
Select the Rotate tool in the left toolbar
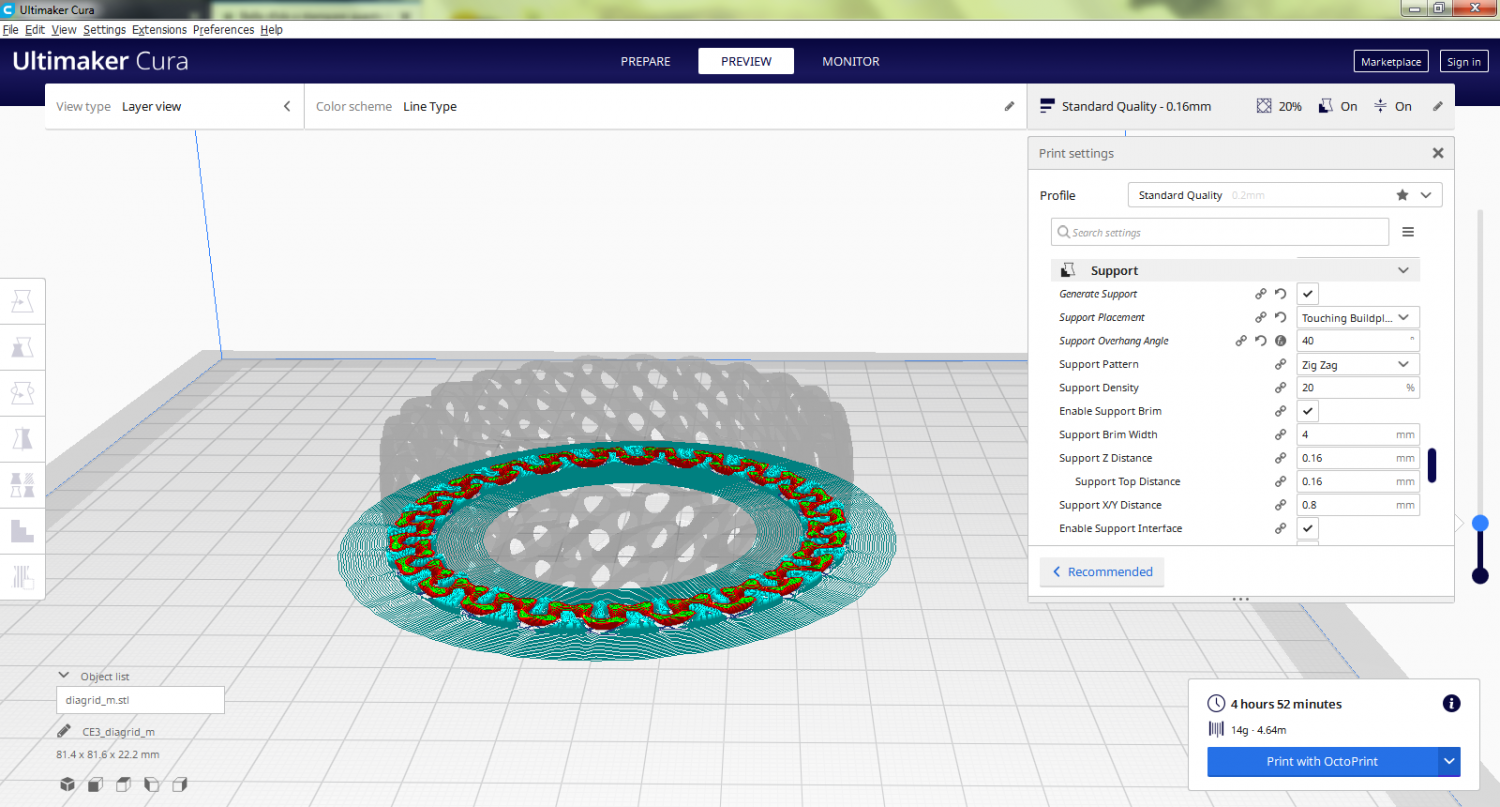[x=22, y=393]
